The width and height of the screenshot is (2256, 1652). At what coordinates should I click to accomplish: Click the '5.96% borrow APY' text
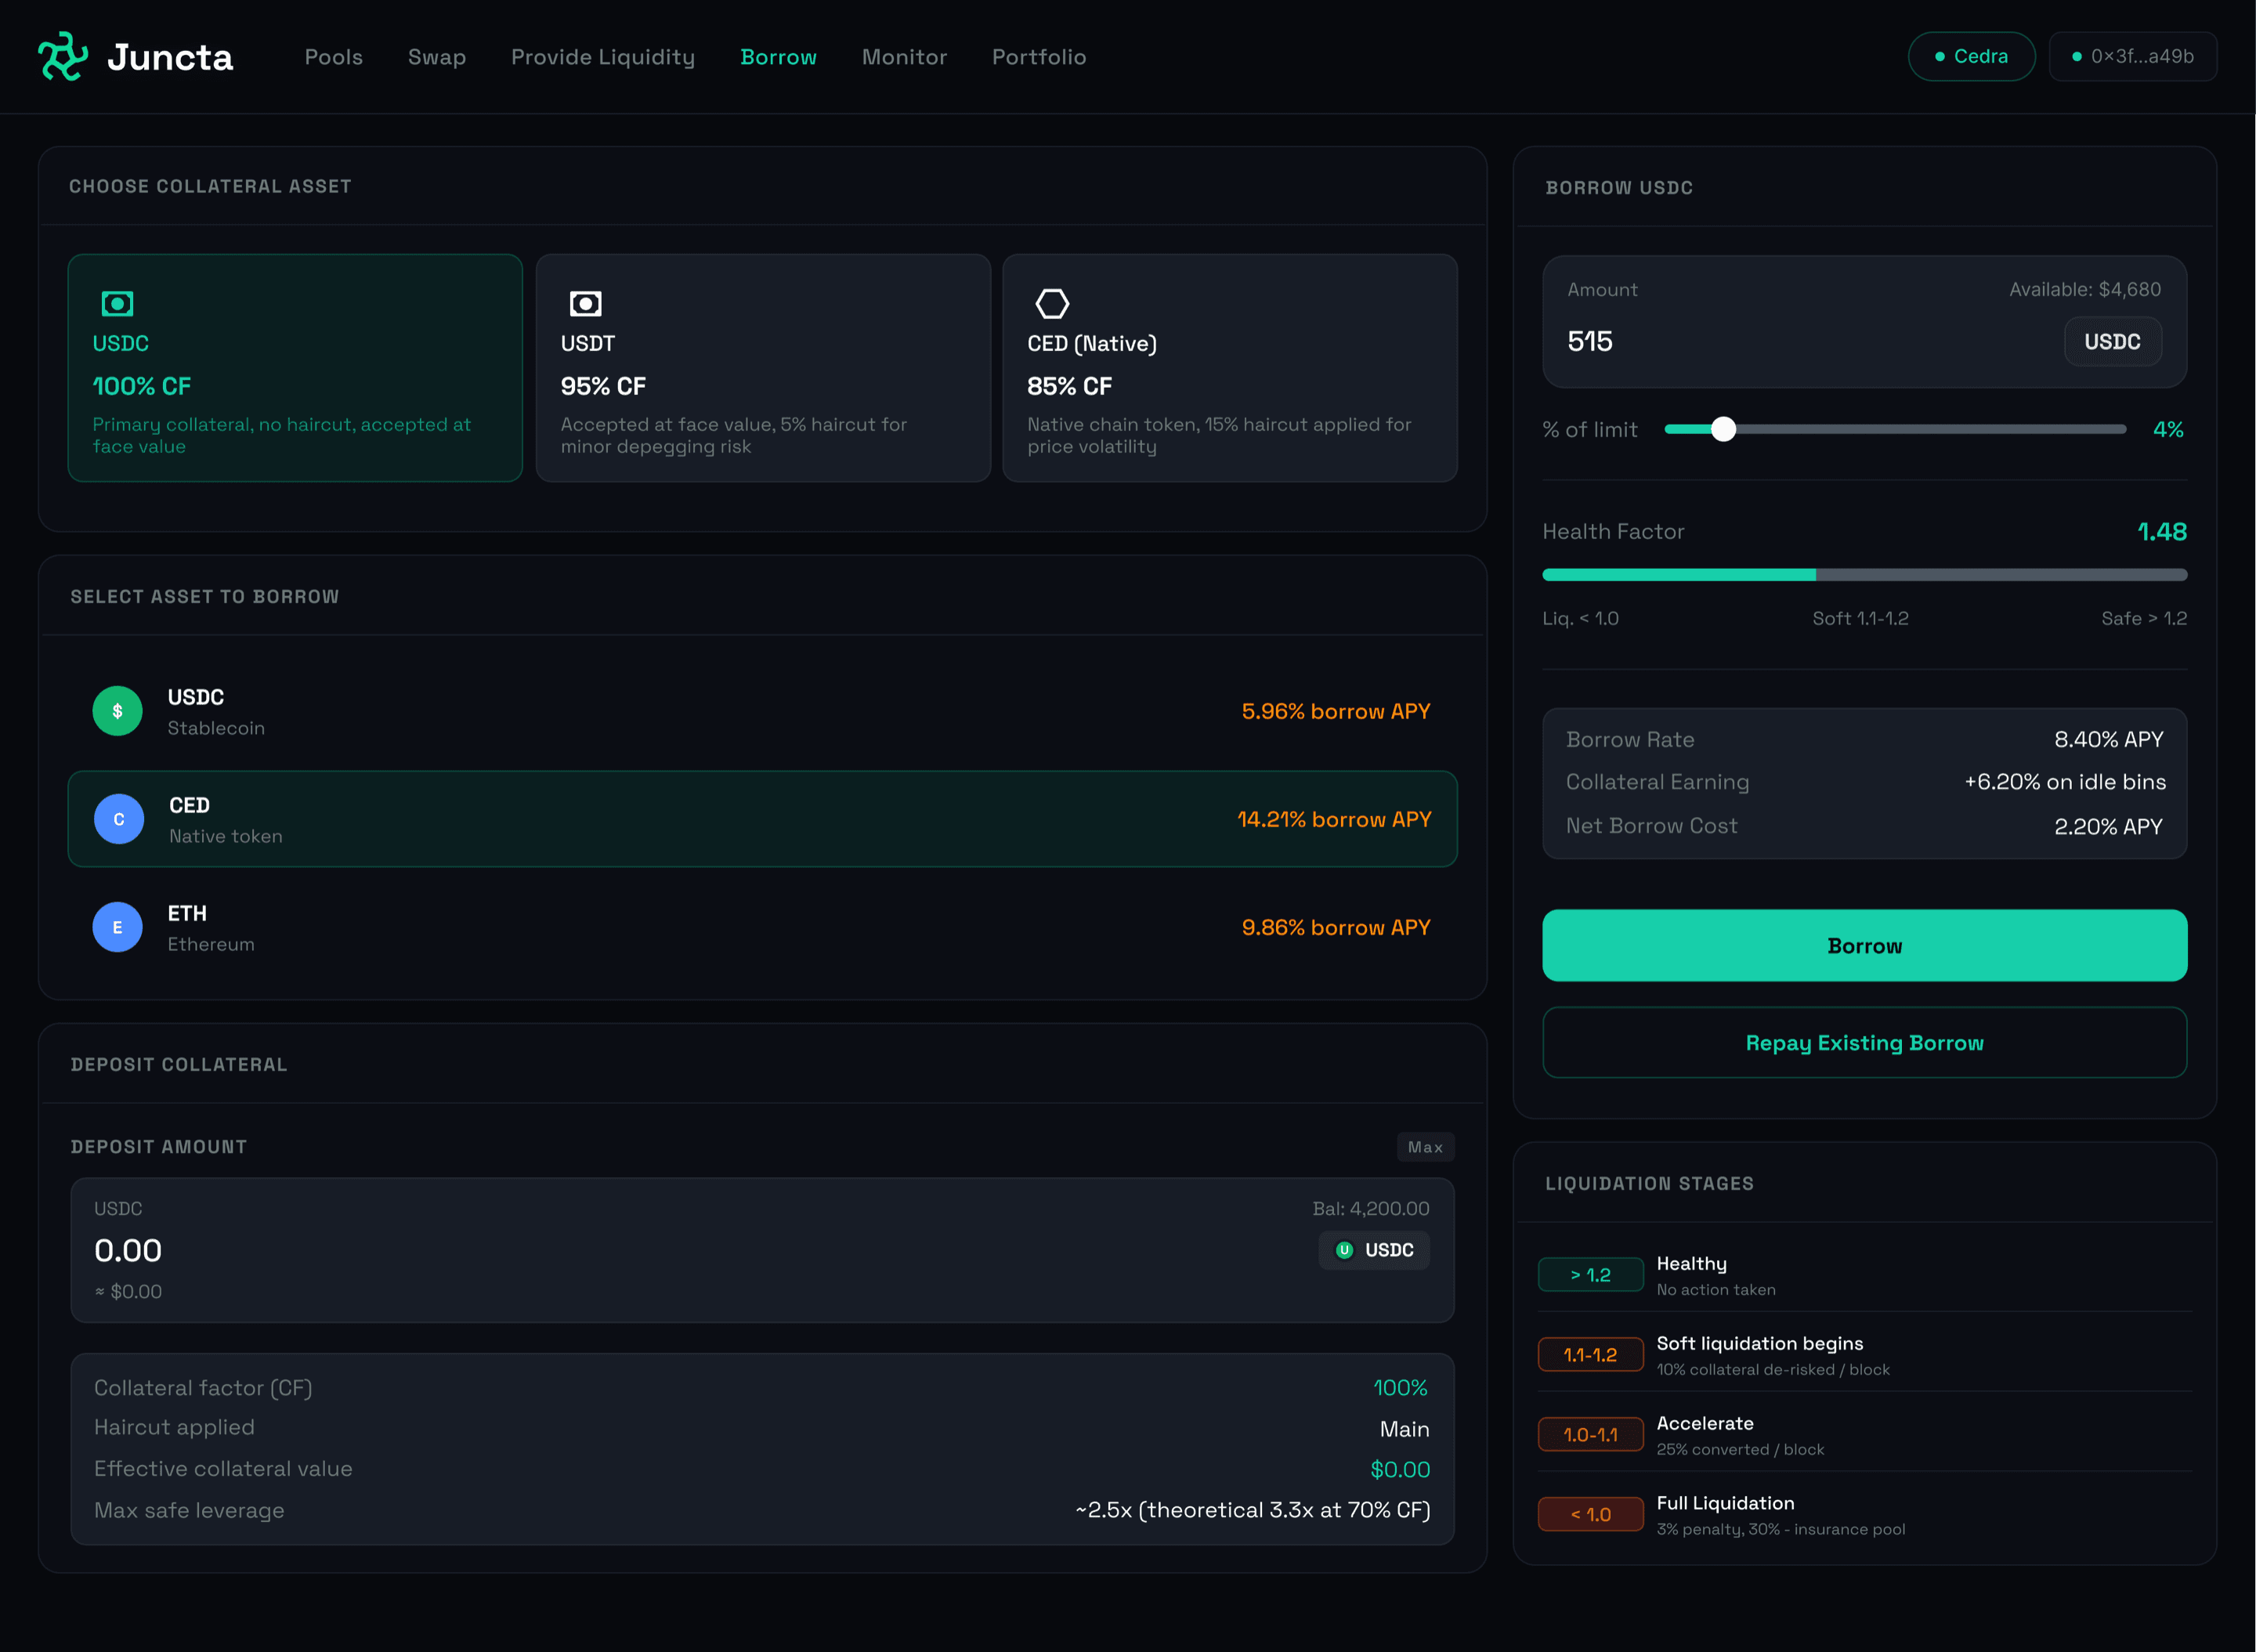1336,711
